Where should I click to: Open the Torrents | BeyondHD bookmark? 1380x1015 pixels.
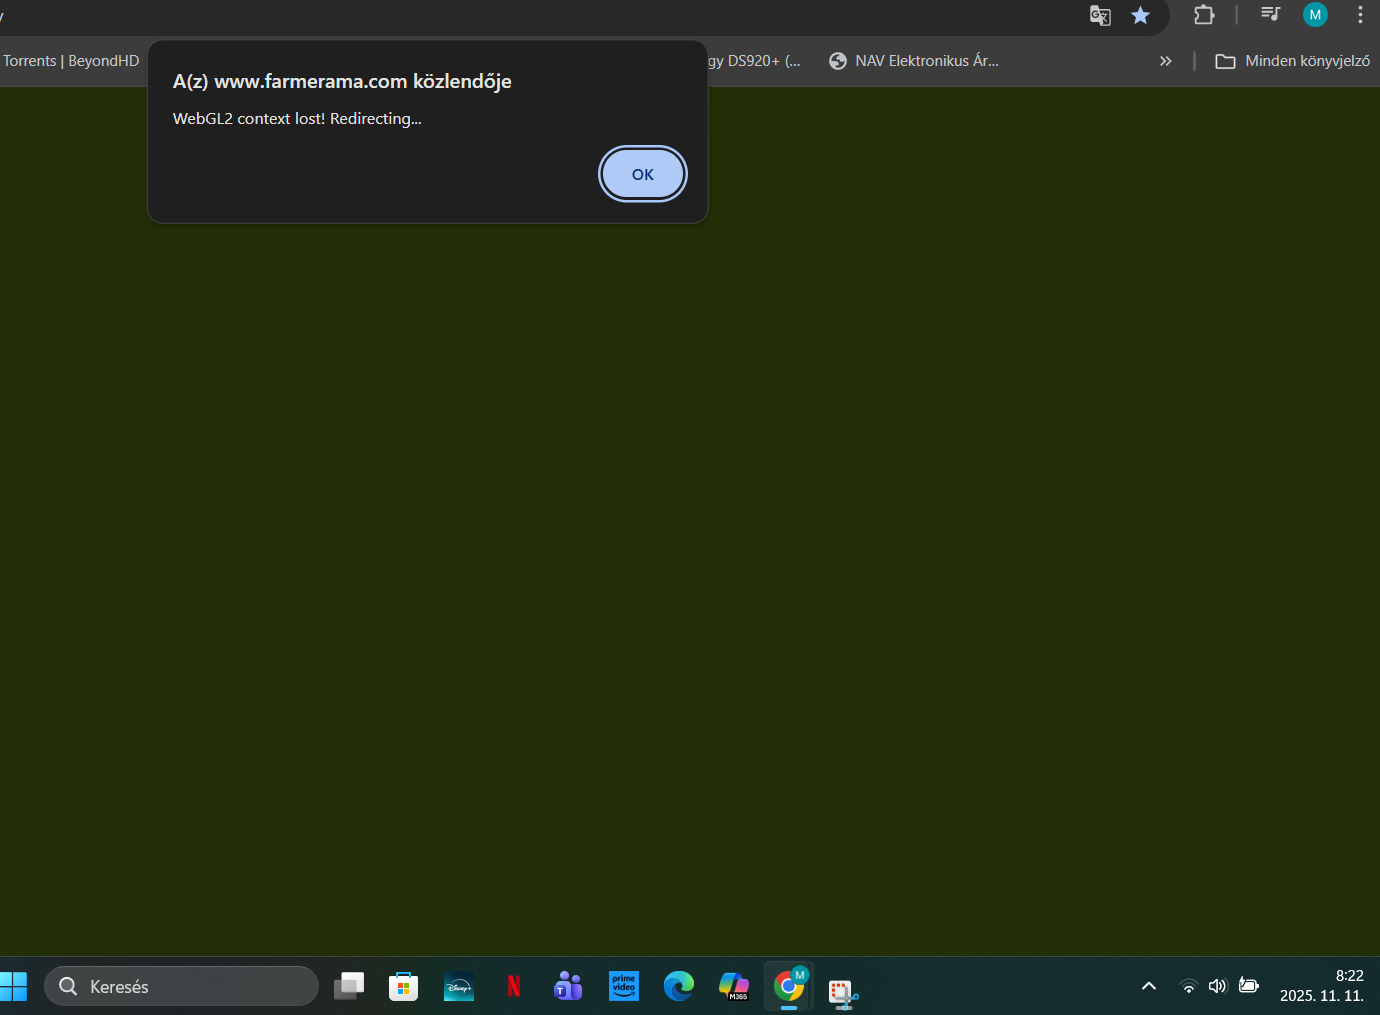(70, 61)
